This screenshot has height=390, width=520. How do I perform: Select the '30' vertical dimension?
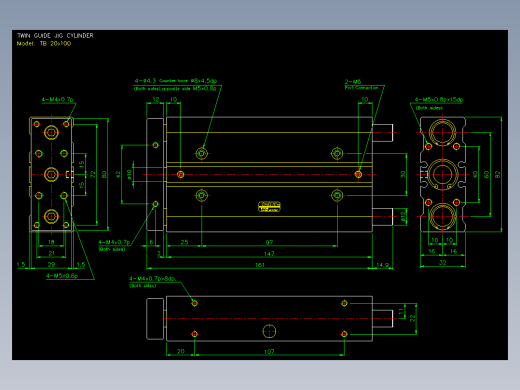point(403,174)
